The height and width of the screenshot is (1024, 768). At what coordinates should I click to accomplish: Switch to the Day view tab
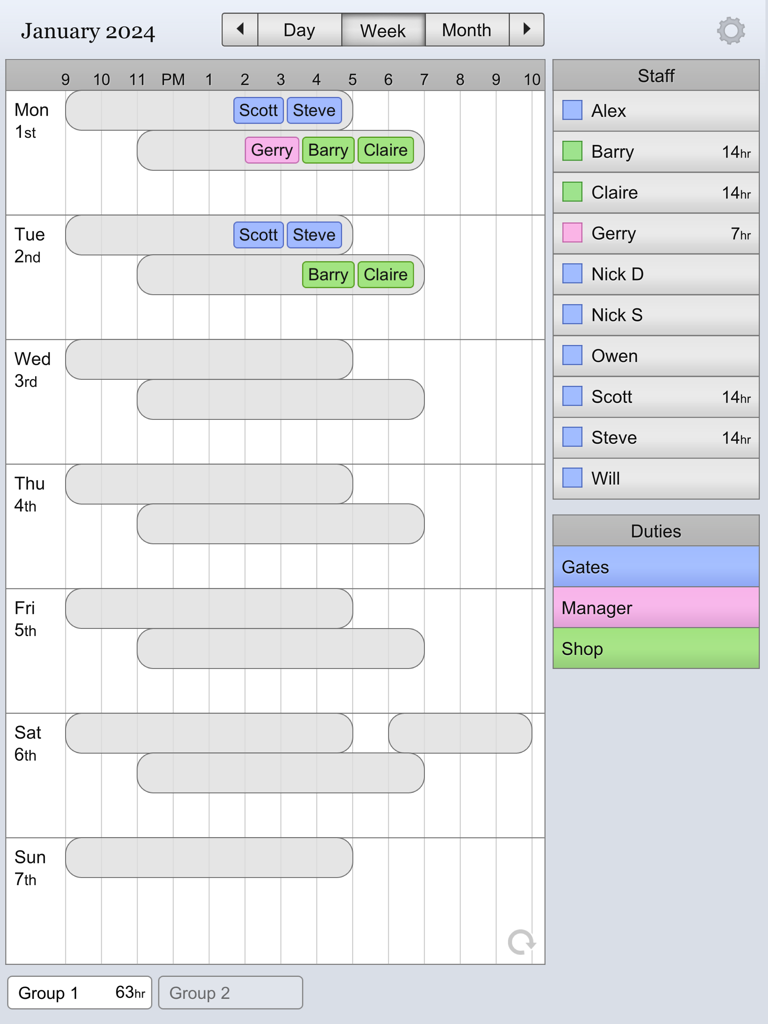point(299,30)
